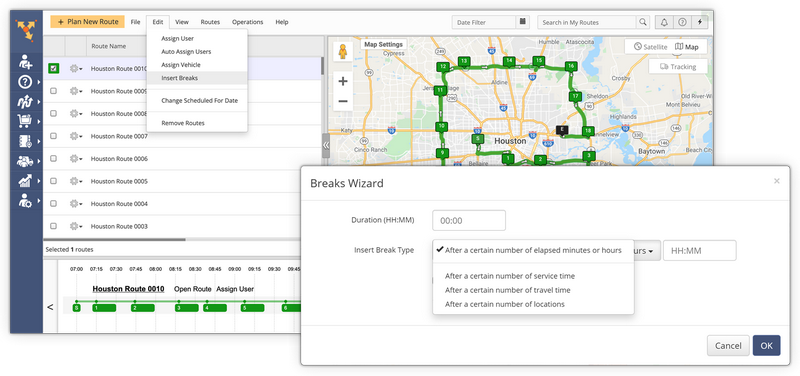Image resolution: width=800 pixels, height=376 pixels.
Task: Click the lightning bolt icon
Action: pyautogui.click(x=699, y=22)
